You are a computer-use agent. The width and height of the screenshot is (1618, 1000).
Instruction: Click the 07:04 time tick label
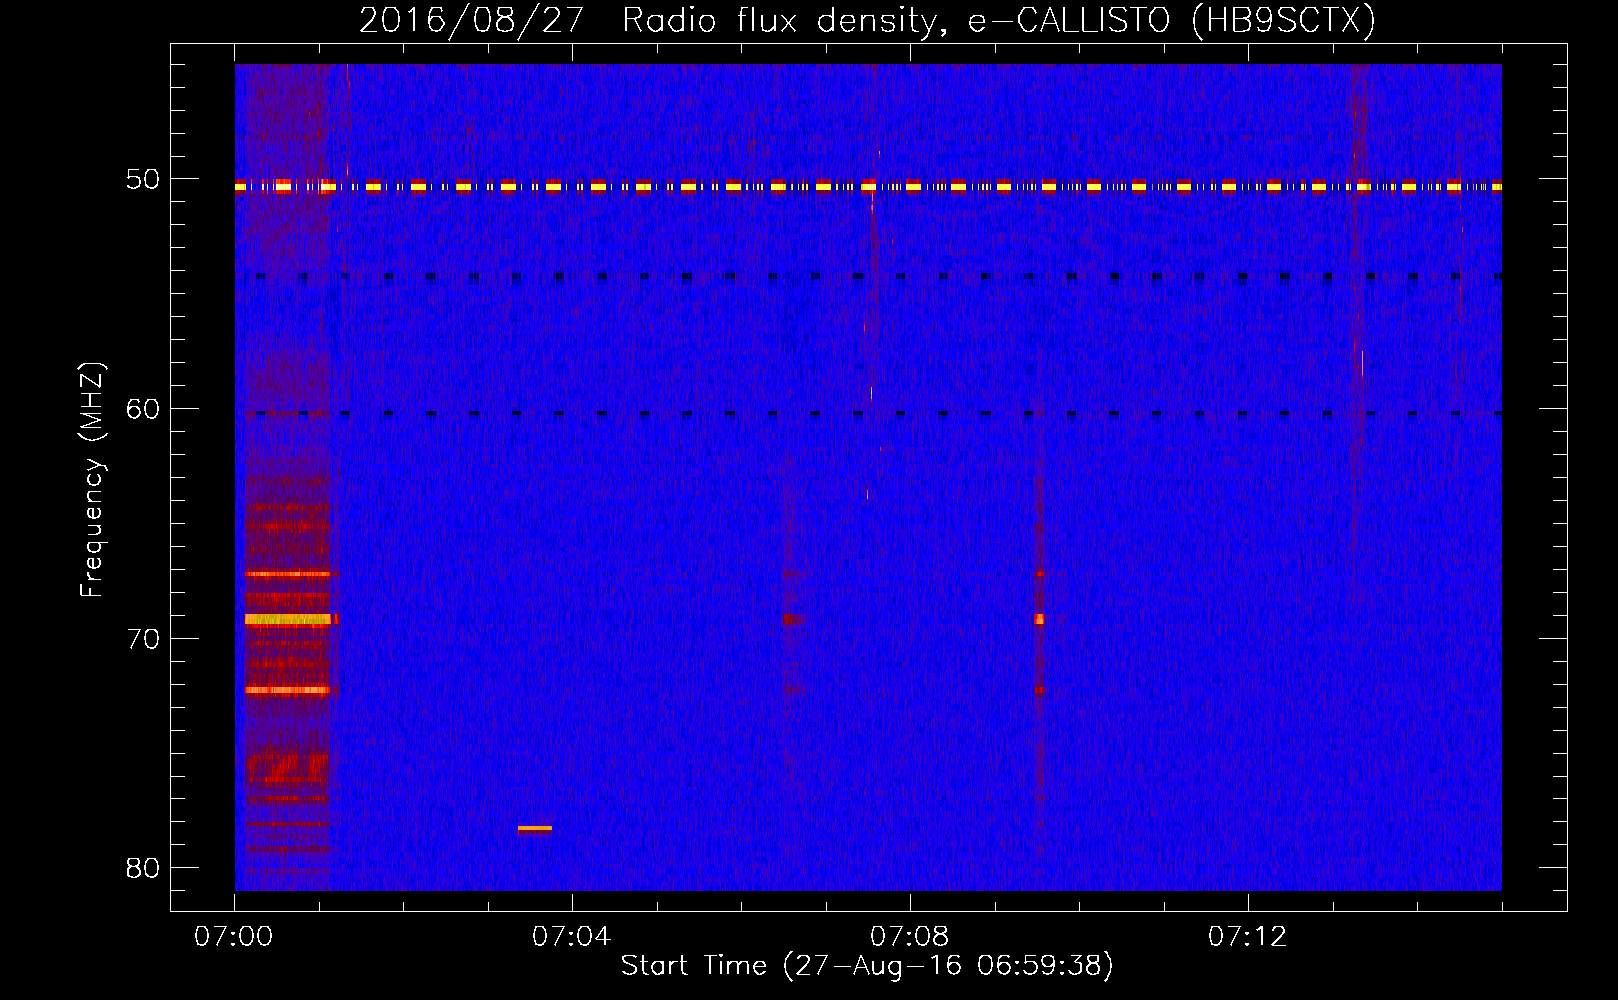[572, 937]
